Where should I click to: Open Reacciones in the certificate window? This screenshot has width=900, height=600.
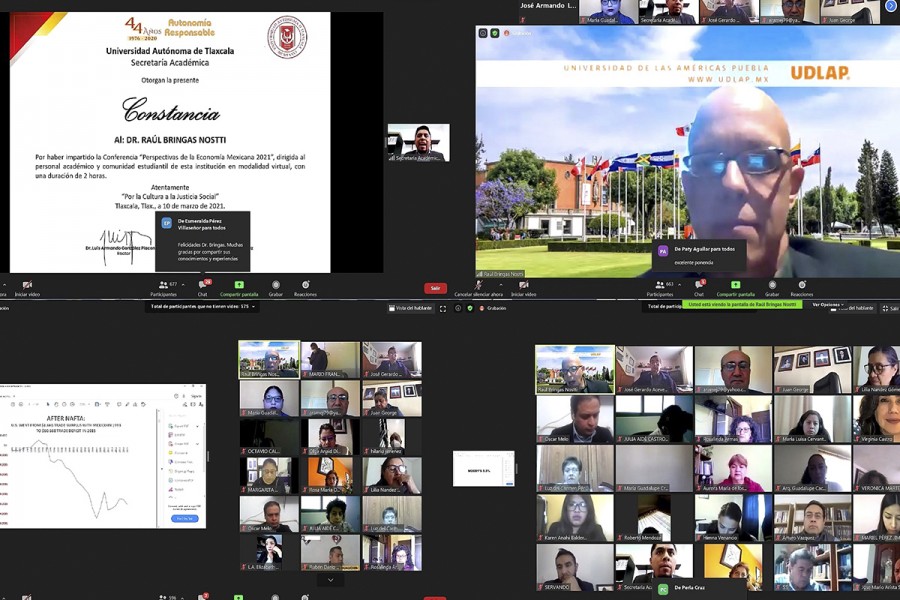tap(305, 288)
